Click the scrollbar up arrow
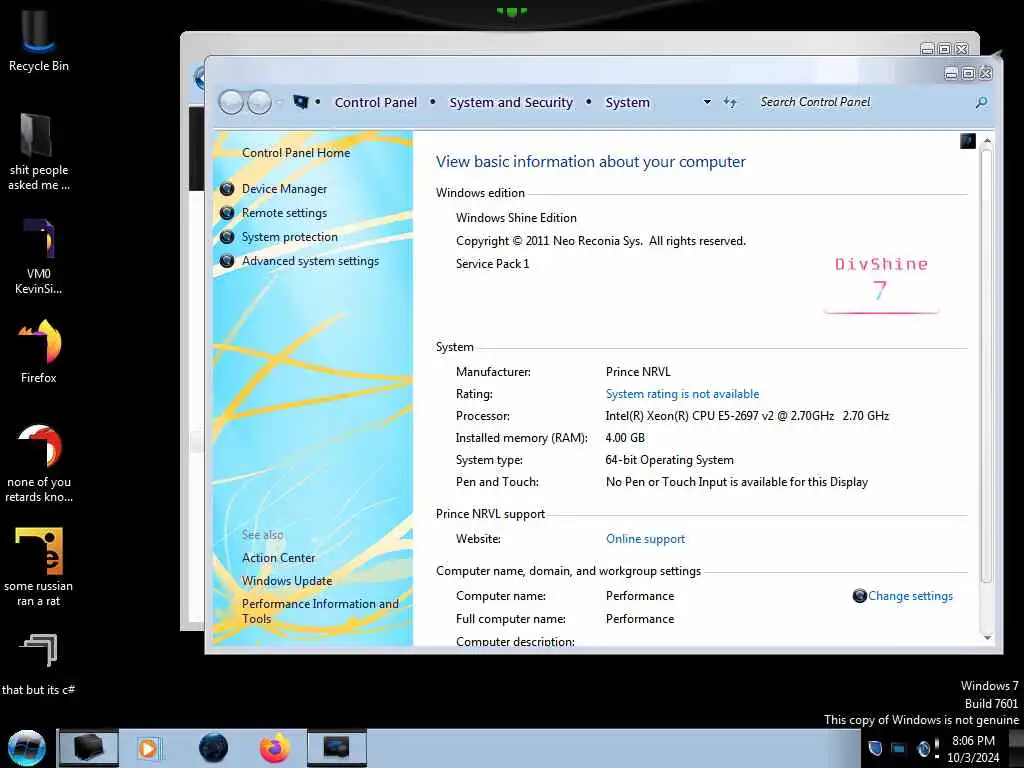Image resolution: width=1024 pixels, height=768 pixels. (987, 140)
